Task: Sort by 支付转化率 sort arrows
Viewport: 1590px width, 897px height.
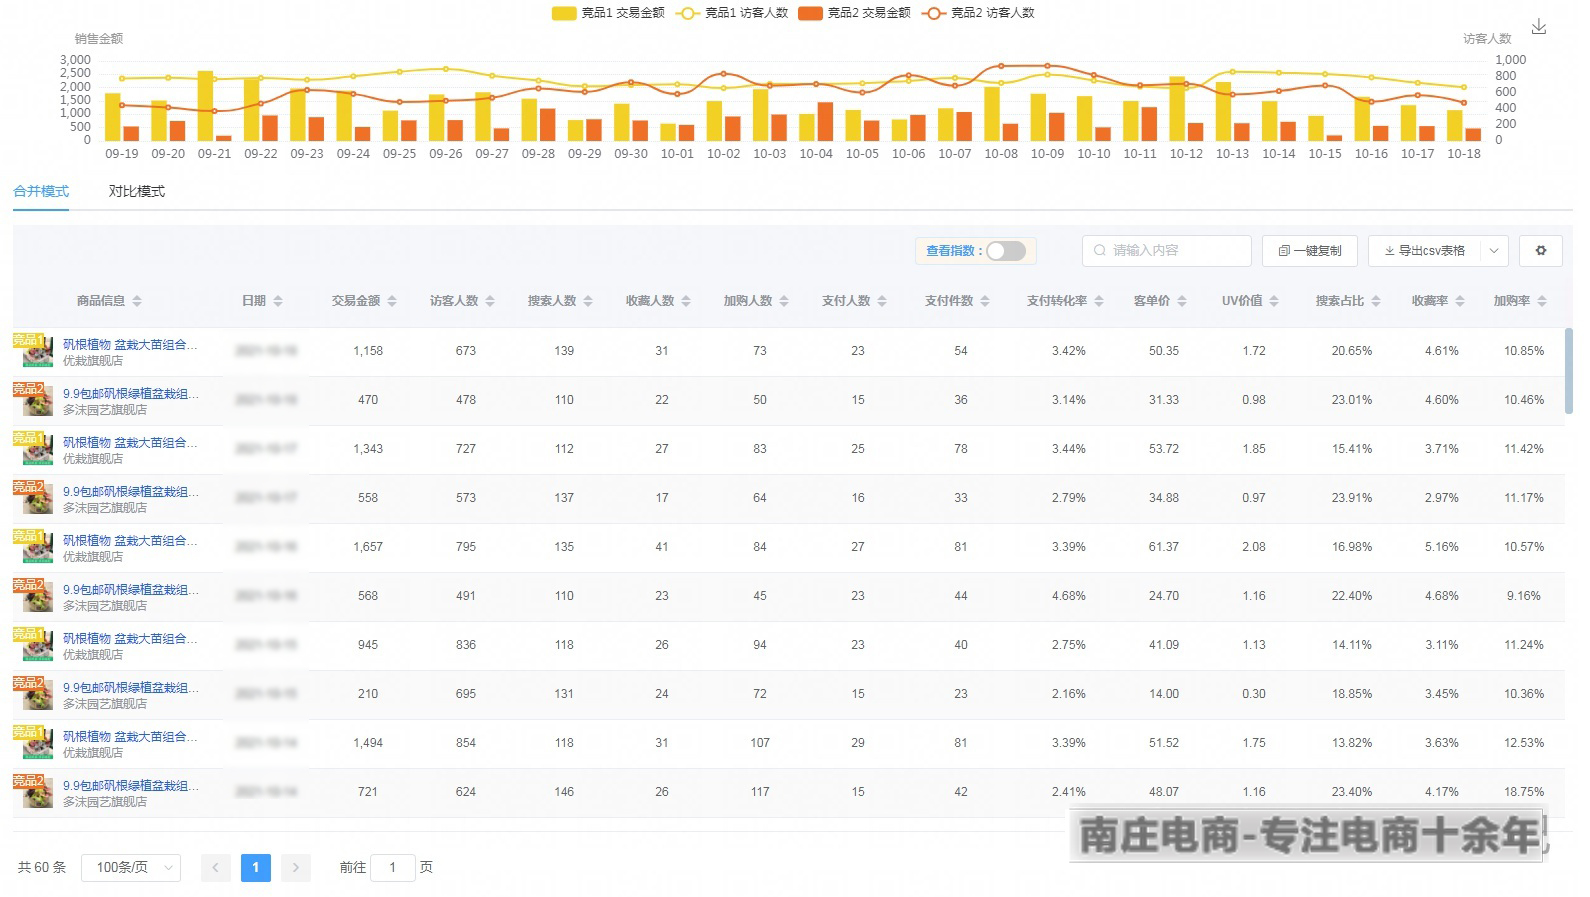Action: pyautogui.click(x=1099, y=301)
